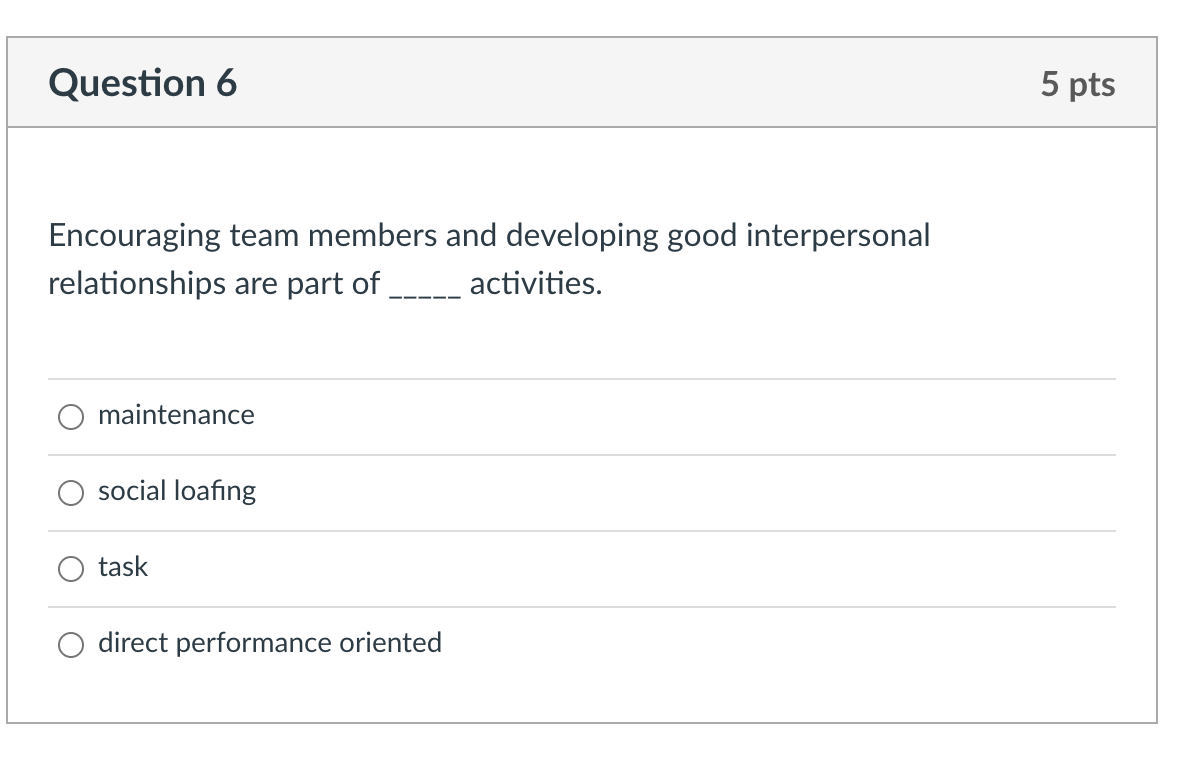
Task: Click the 5 pts label
Action: coord(1079,85)
